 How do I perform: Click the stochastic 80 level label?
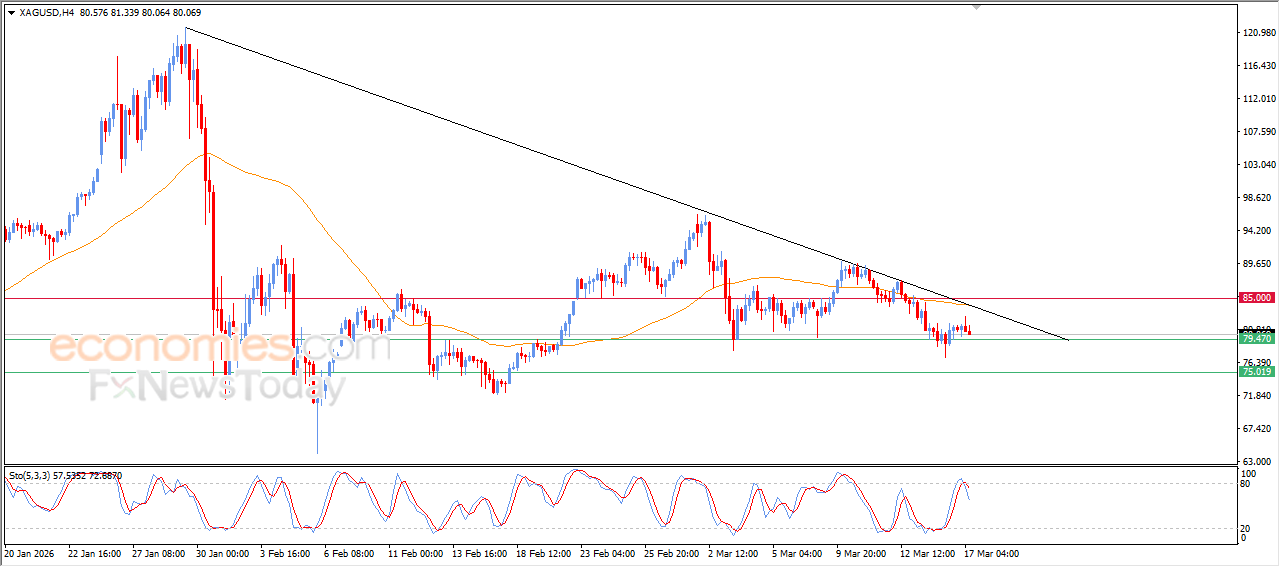coord(1245,484)
